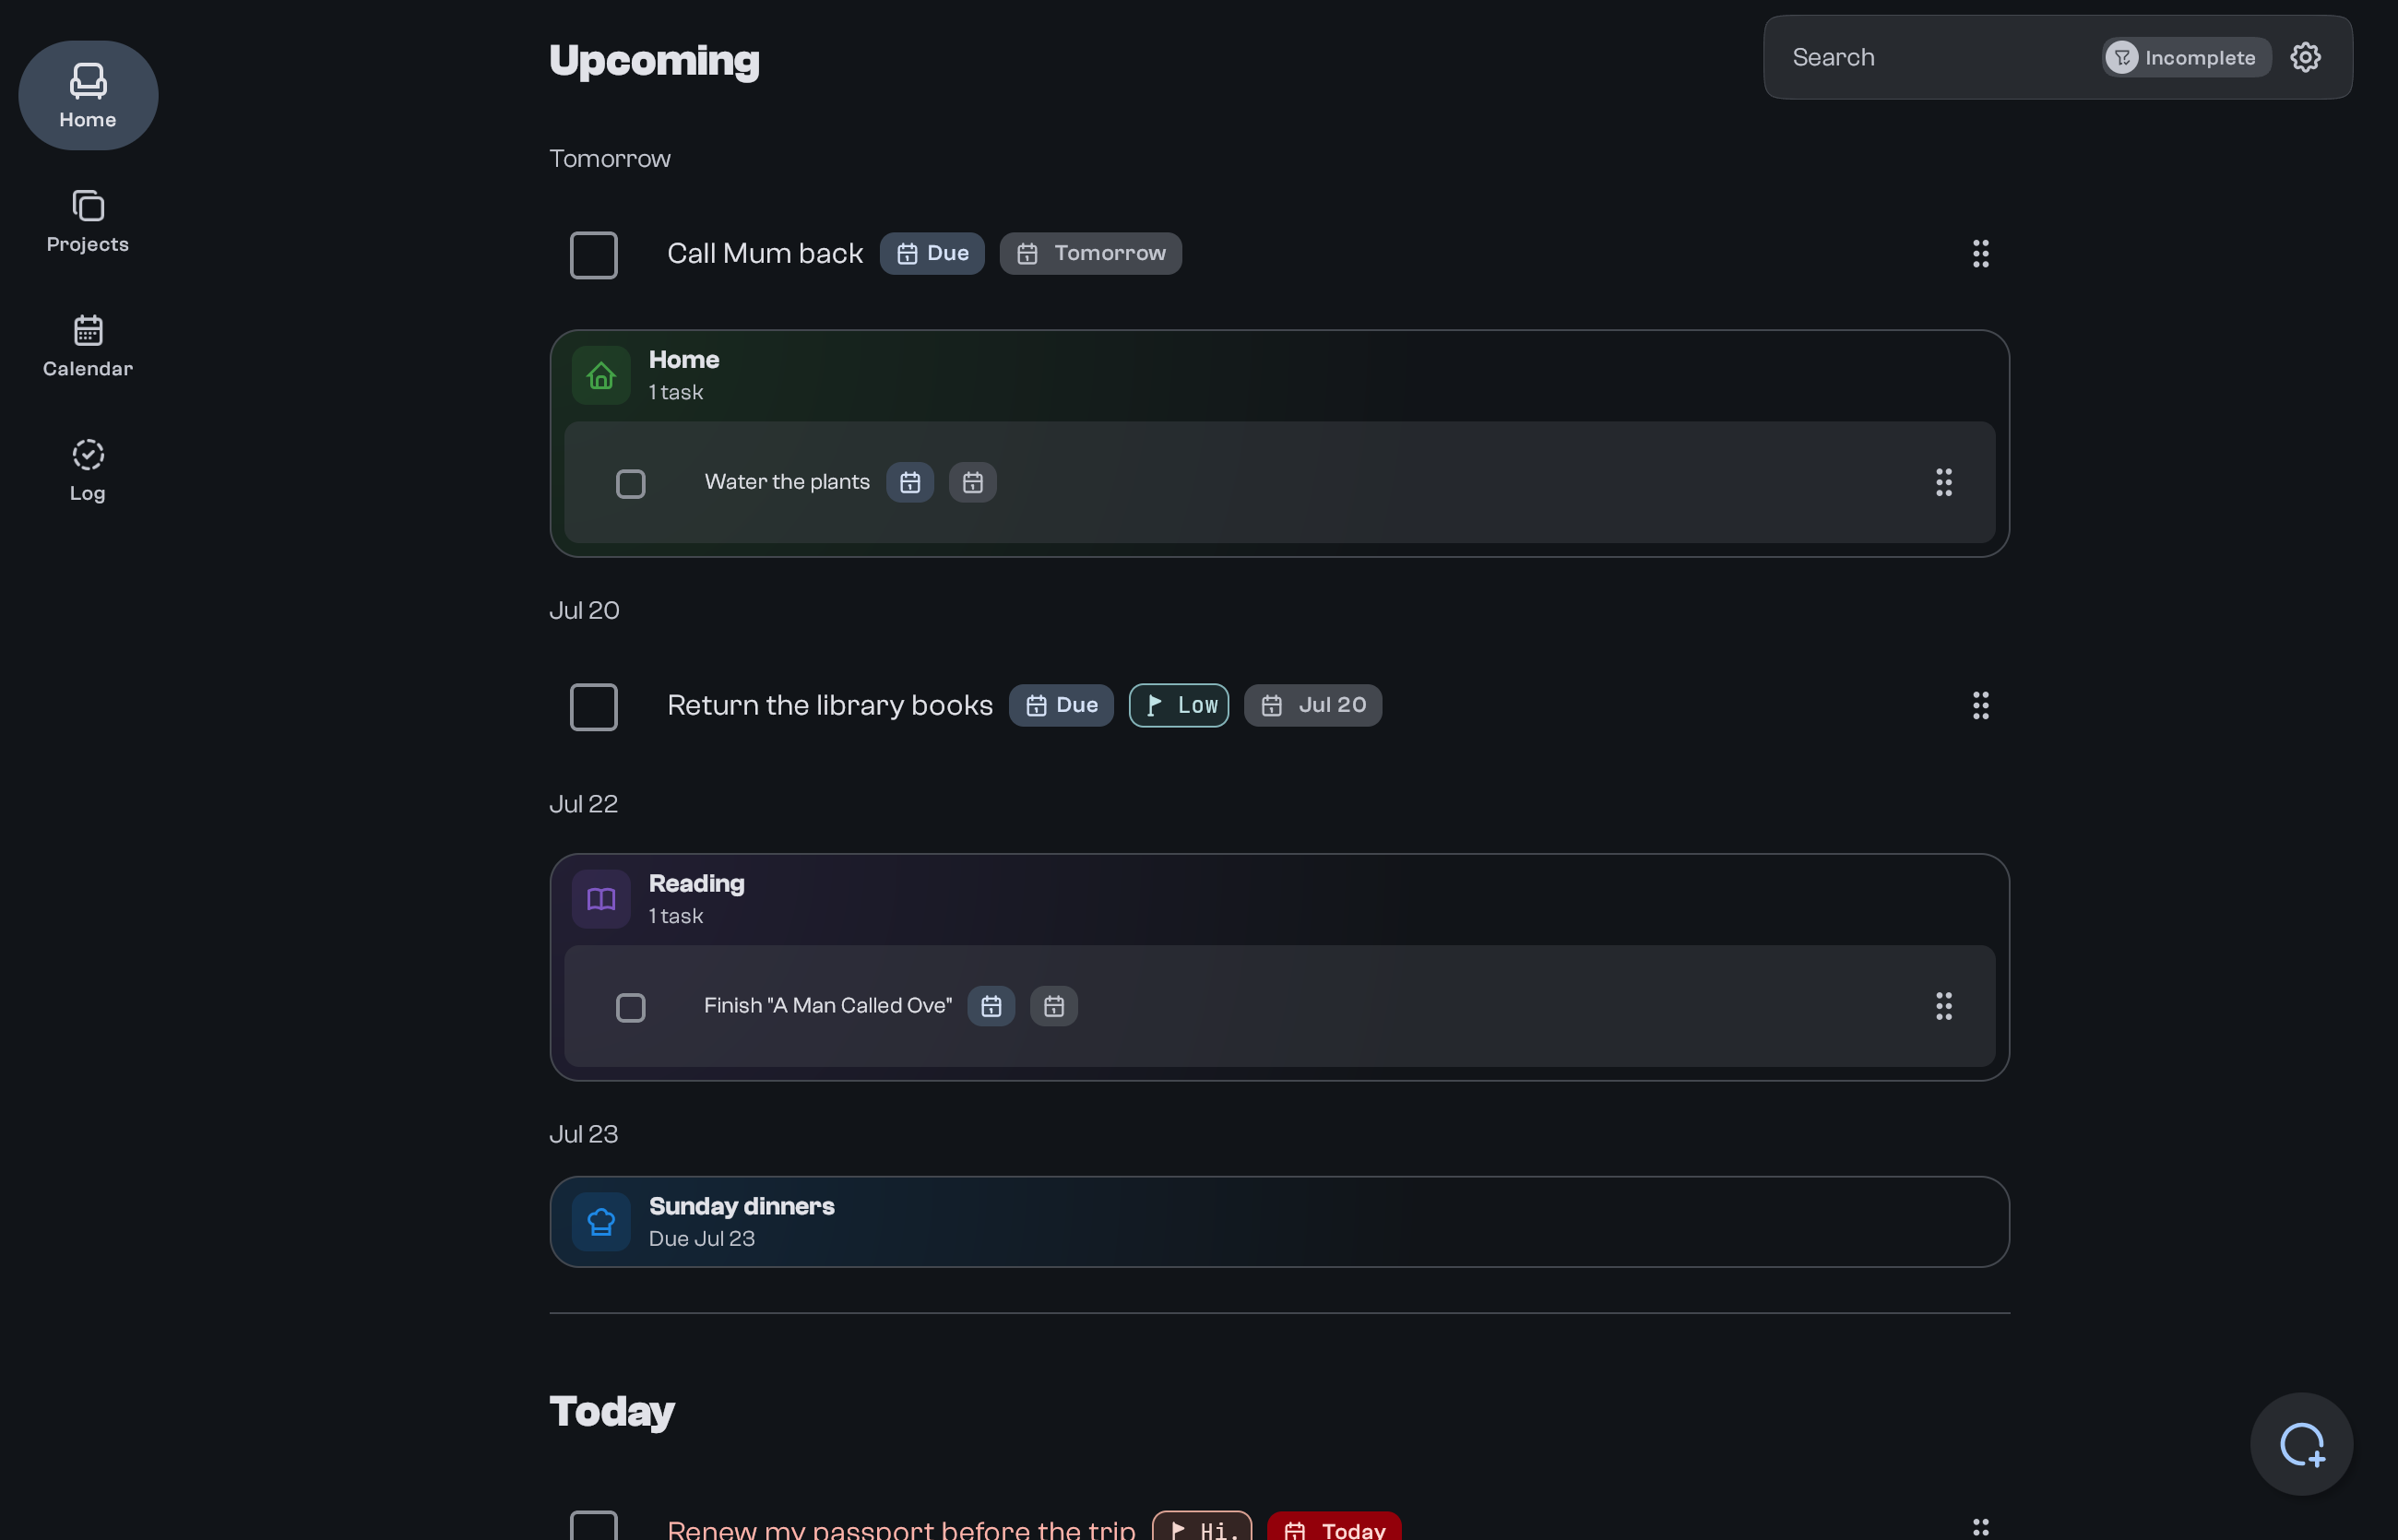2398x1540 pixels.
Task: Click the add new task floating button
Action: coord(2302,1444)
